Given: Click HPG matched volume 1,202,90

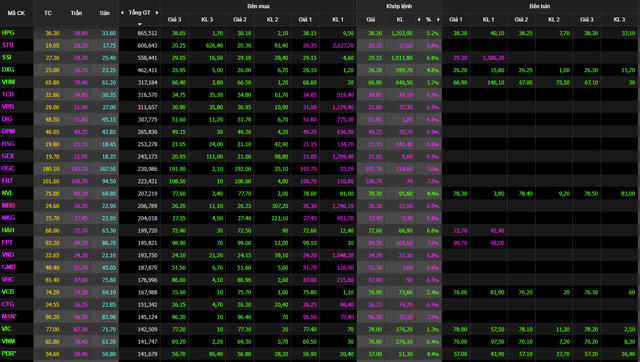Looking at the screenshot, I should 402,33.
